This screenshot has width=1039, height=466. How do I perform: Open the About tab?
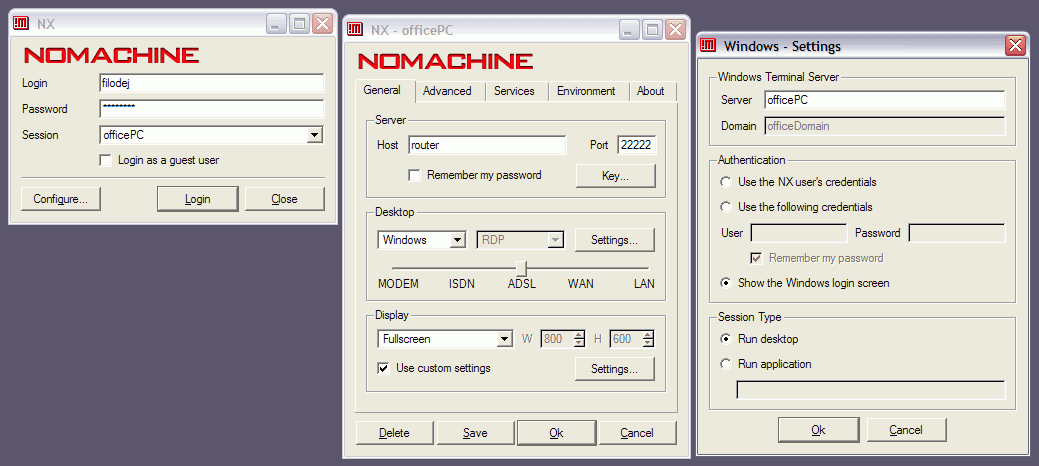[x=651, y=91]
